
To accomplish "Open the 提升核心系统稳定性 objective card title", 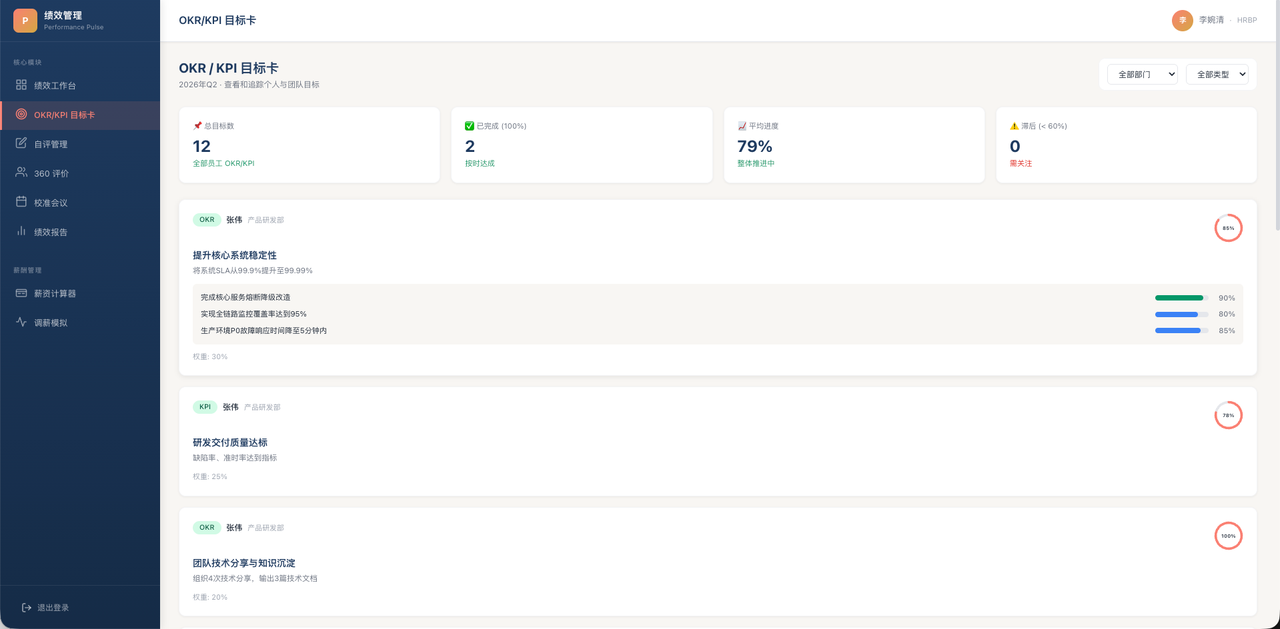I will click(235, 255).
